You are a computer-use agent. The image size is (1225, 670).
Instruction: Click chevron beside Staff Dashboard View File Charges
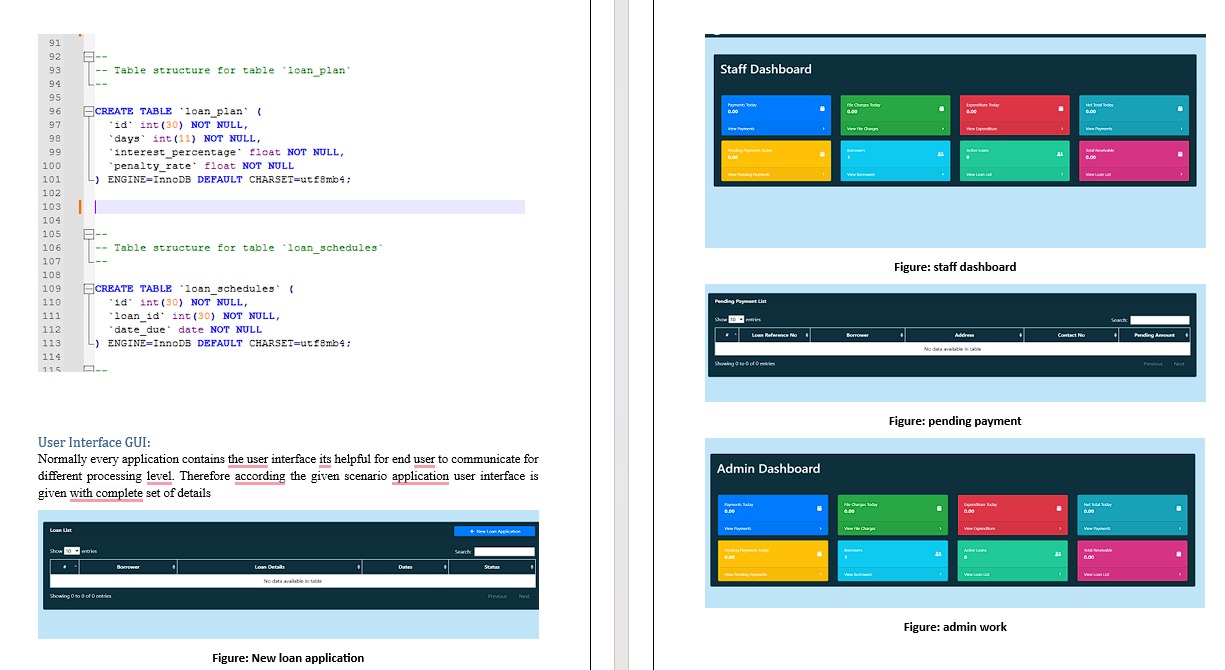click(943, 129)
